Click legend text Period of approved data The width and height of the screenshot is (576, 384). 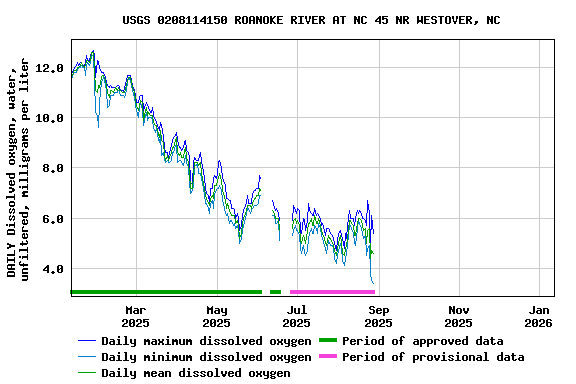422,341
